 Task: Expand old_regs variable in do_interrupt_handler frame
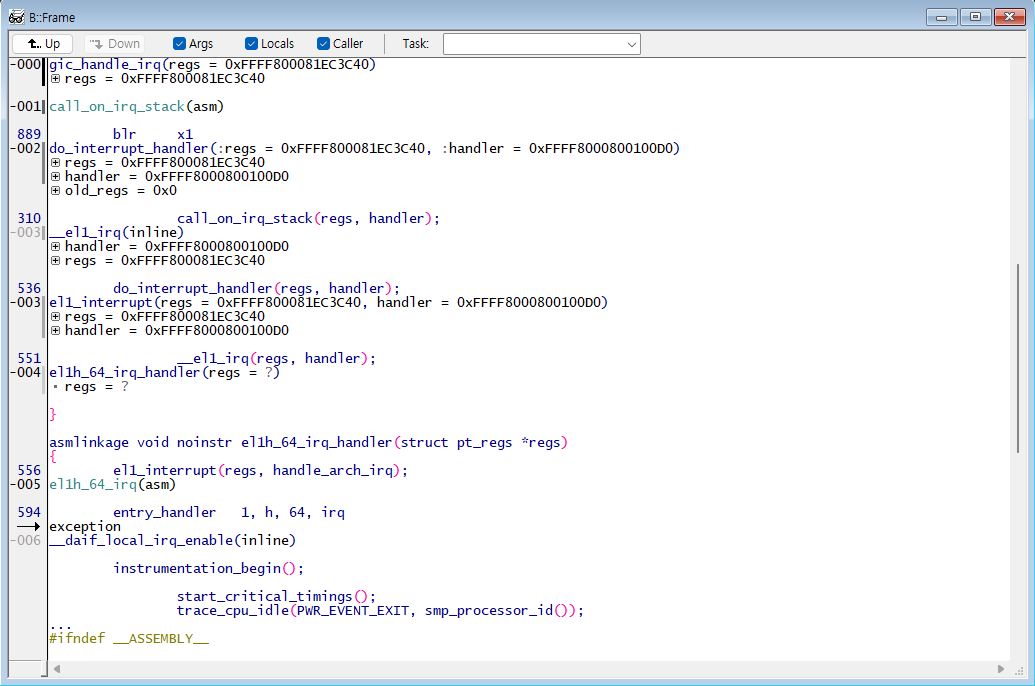tap(55, 190)
